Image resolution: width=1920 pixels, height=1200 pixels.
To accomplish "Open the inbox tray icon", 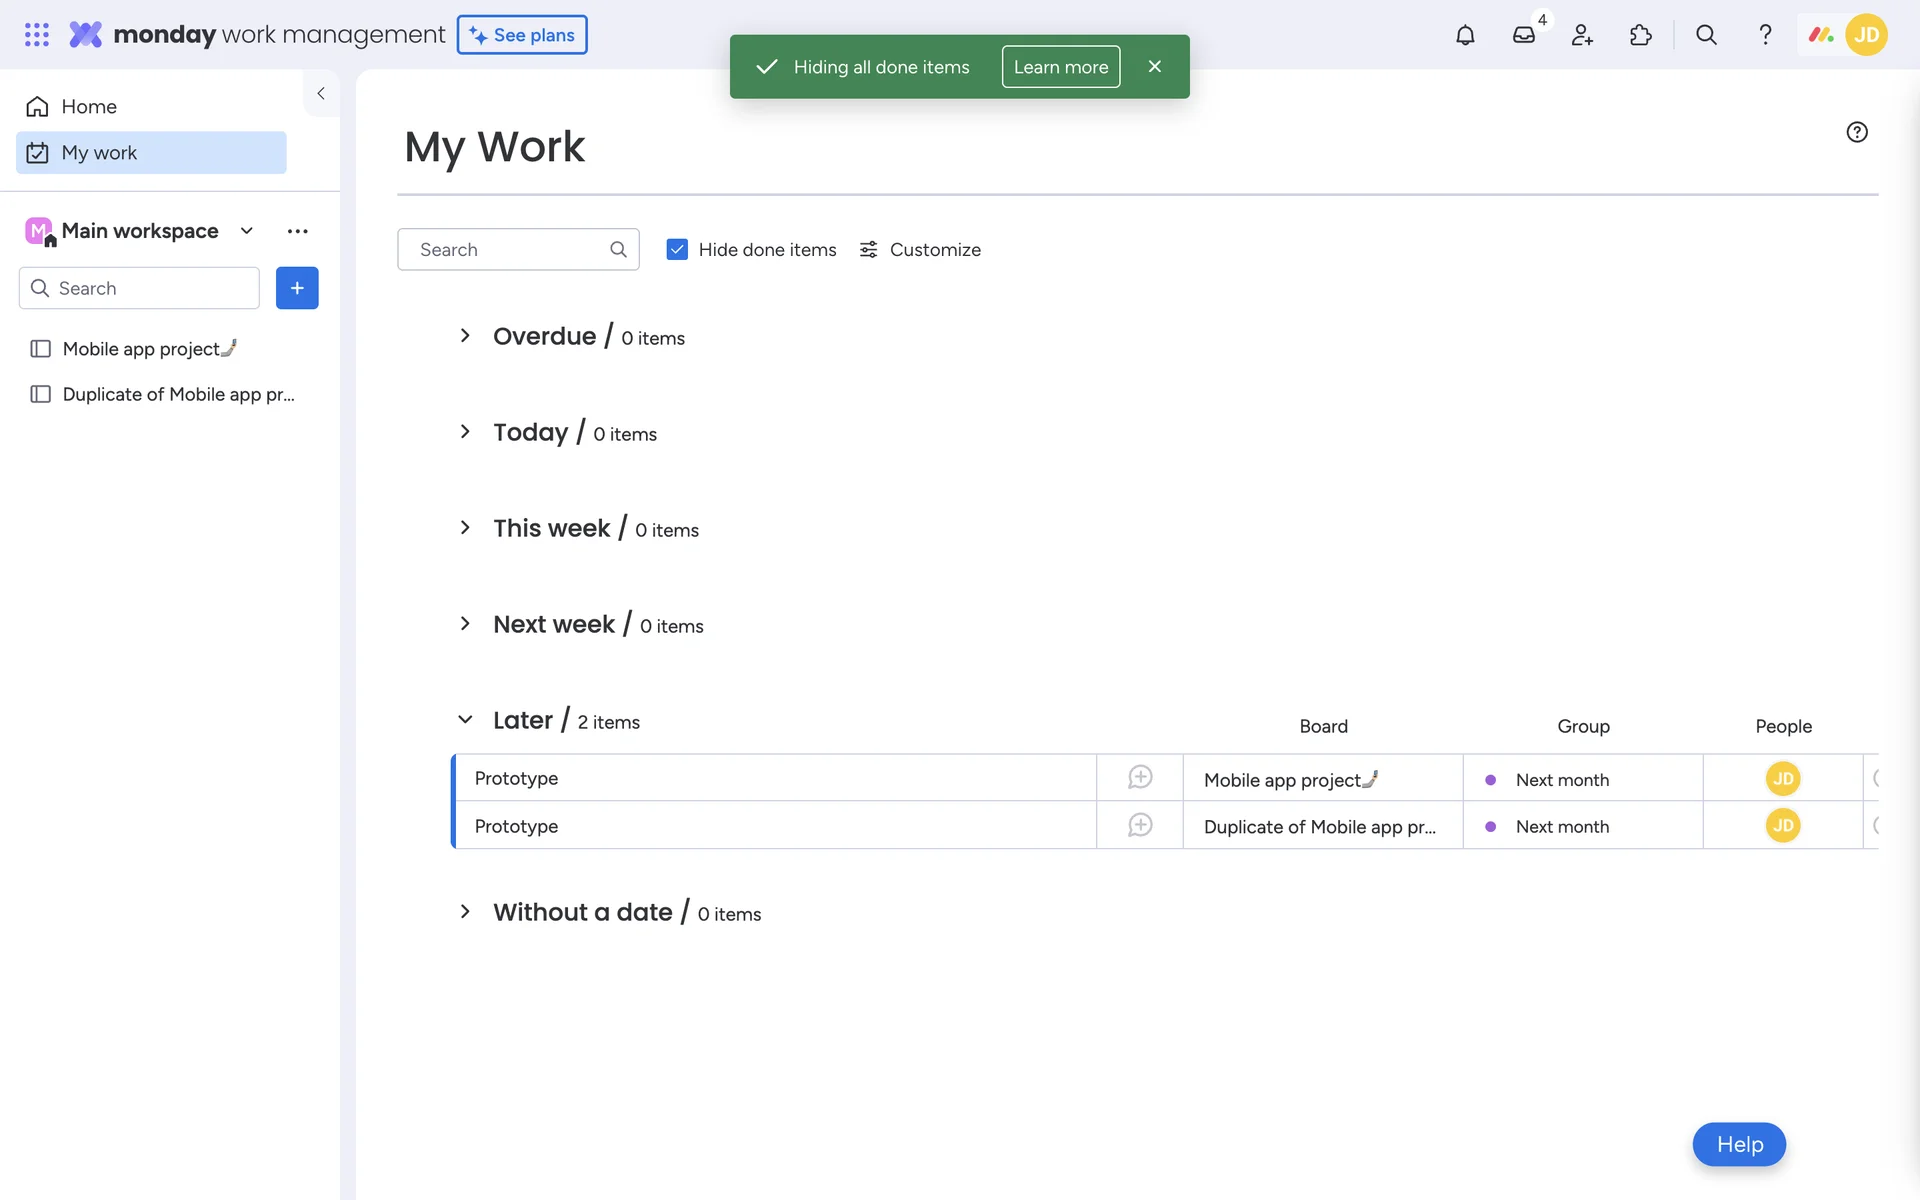I will (x=1523, y=35).
